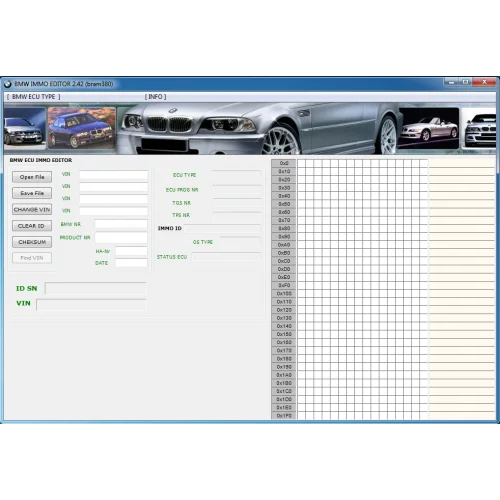
Task: Select hex row header 0x0
Action: pyautogui.click(x=284, y=163)
